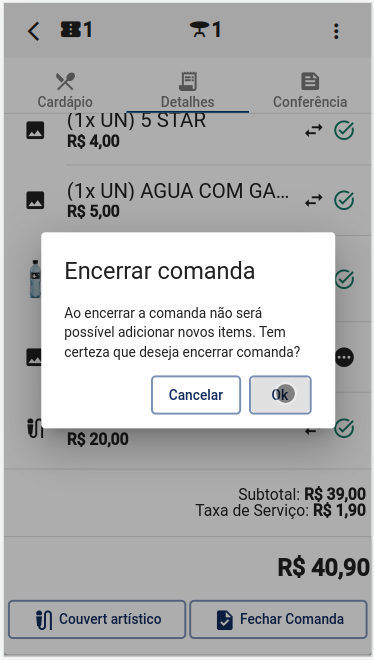Screen dimensions: 374x660
Task: Add Couvert artístico charge
Action: tap(97, 619)
